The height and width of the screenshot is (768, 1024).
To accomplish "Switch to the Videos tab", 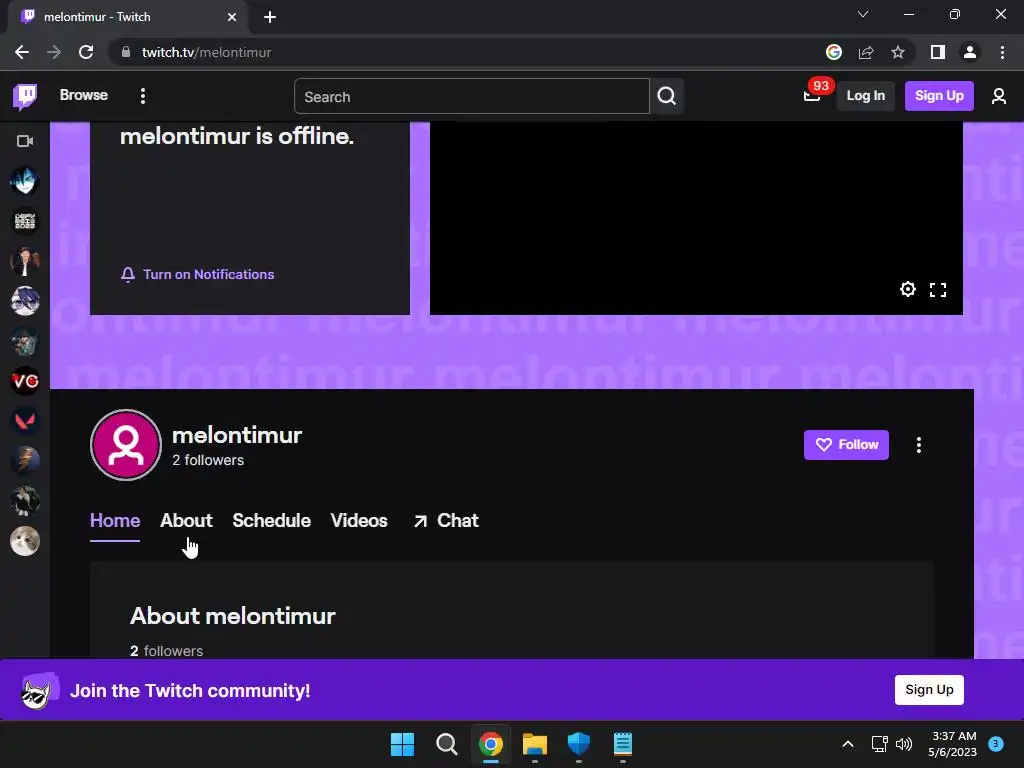I will (x=359, y=520).
